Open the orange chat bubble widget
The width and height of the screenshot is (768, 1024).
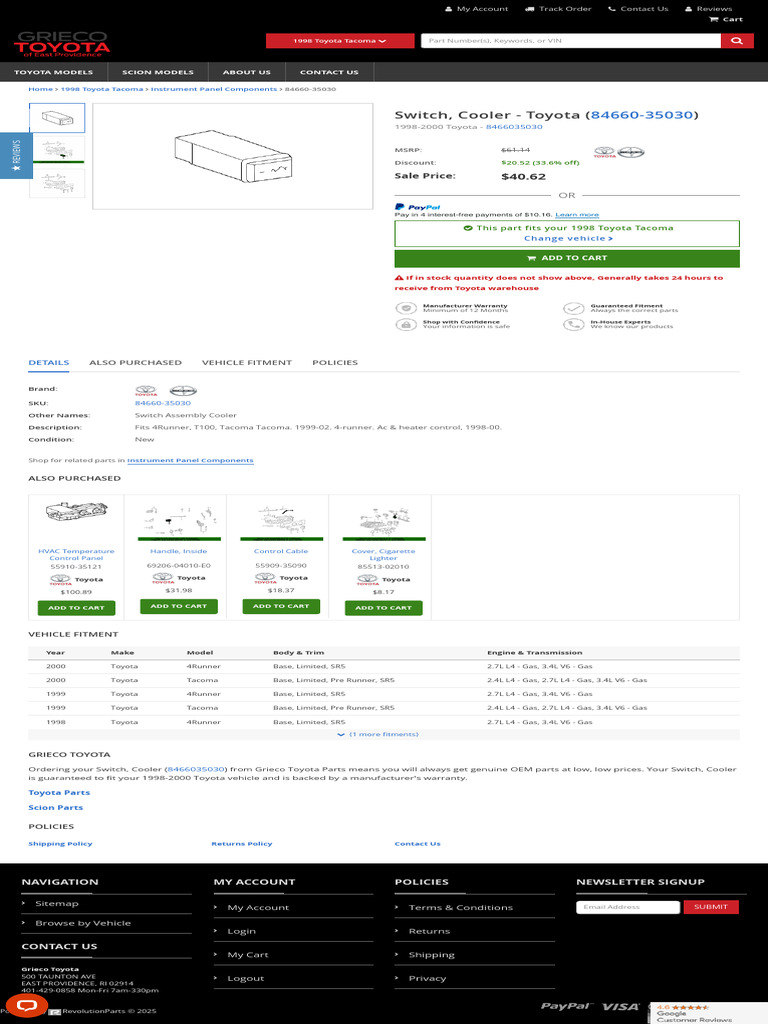(x=26, y=1006)
